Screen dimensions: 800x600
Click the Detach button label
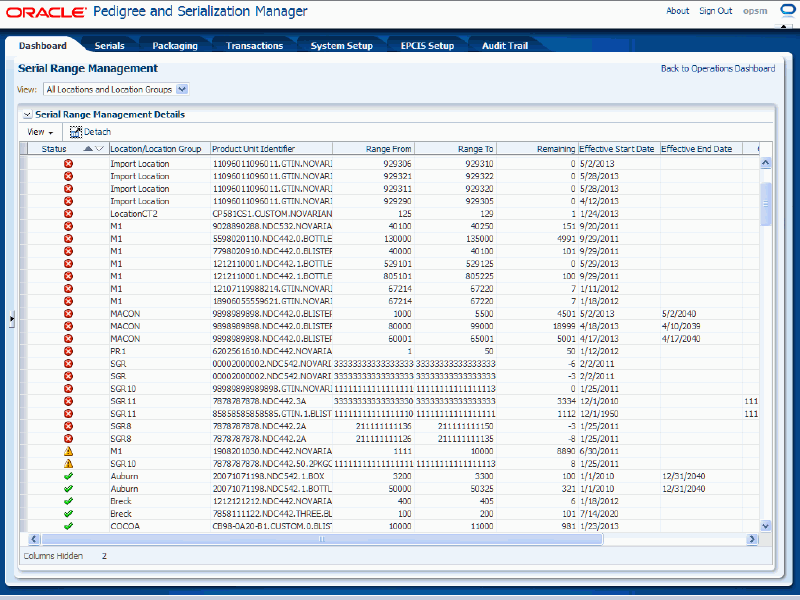[97, 132]
